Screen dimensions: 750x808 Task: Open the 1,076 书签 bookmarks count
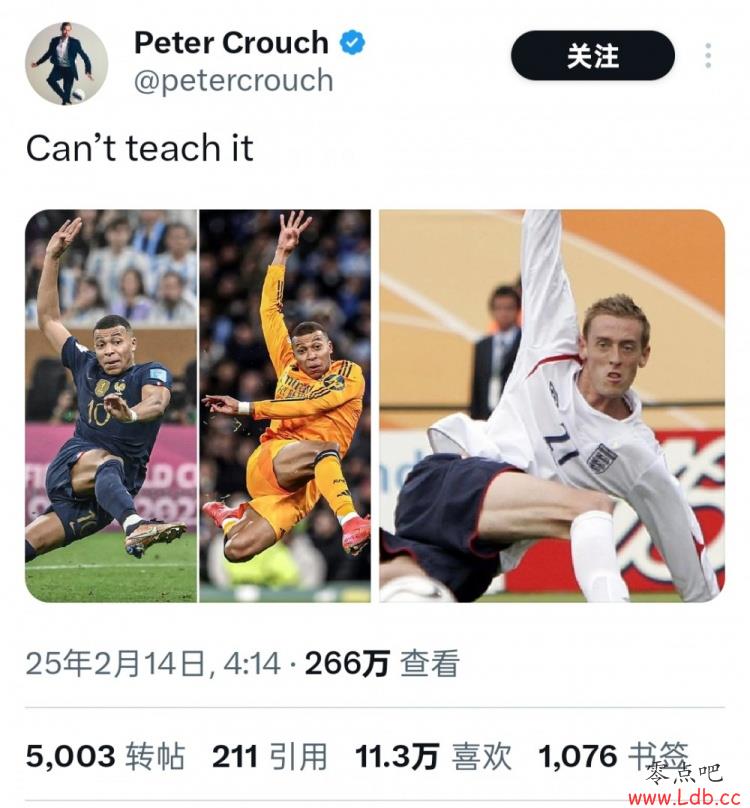[613, 756]
